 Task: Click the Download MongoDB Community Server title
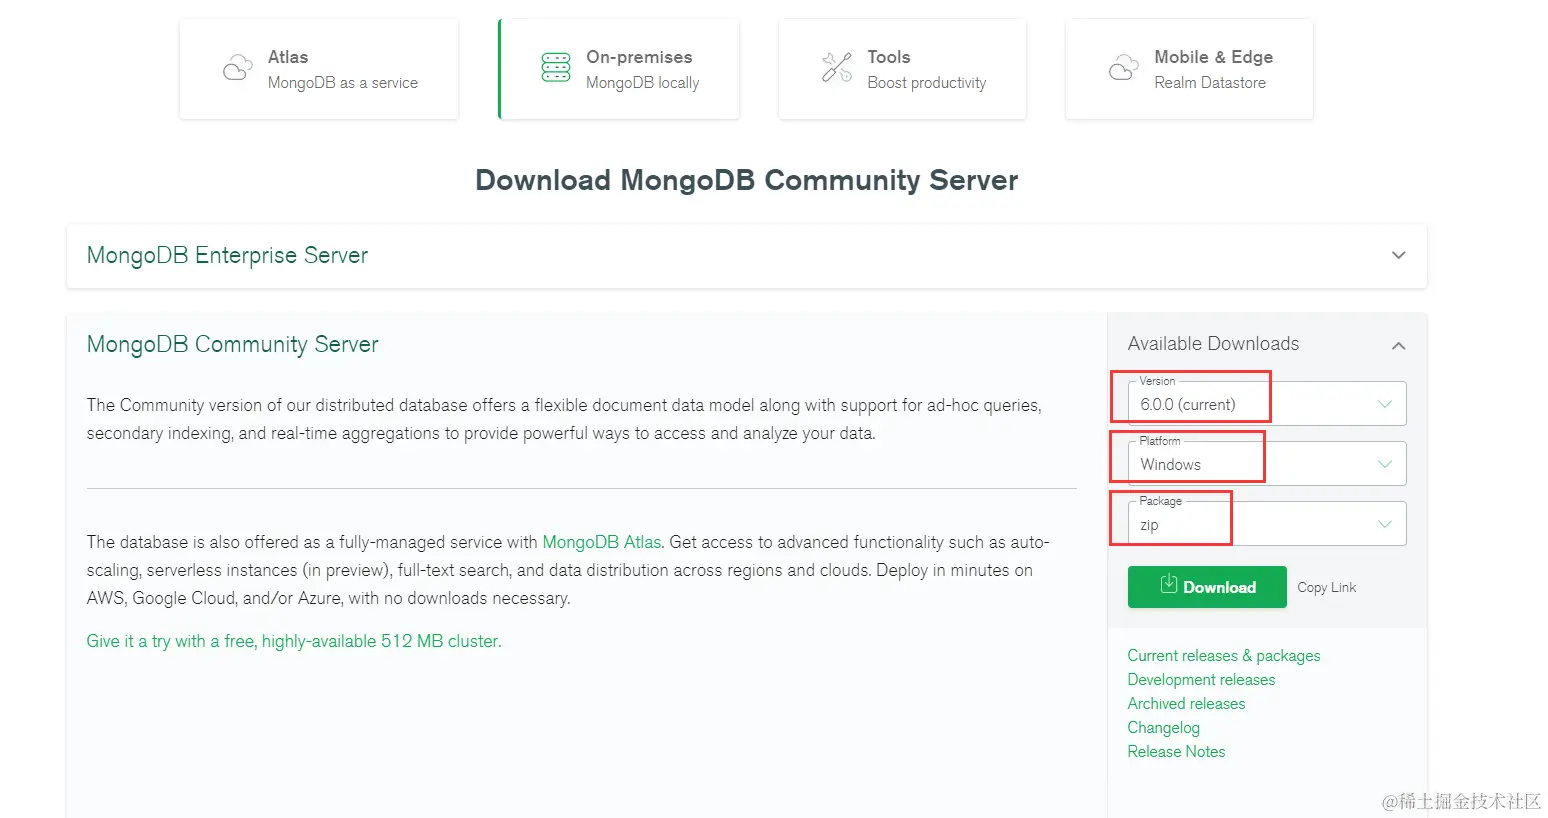click(747, 180)
